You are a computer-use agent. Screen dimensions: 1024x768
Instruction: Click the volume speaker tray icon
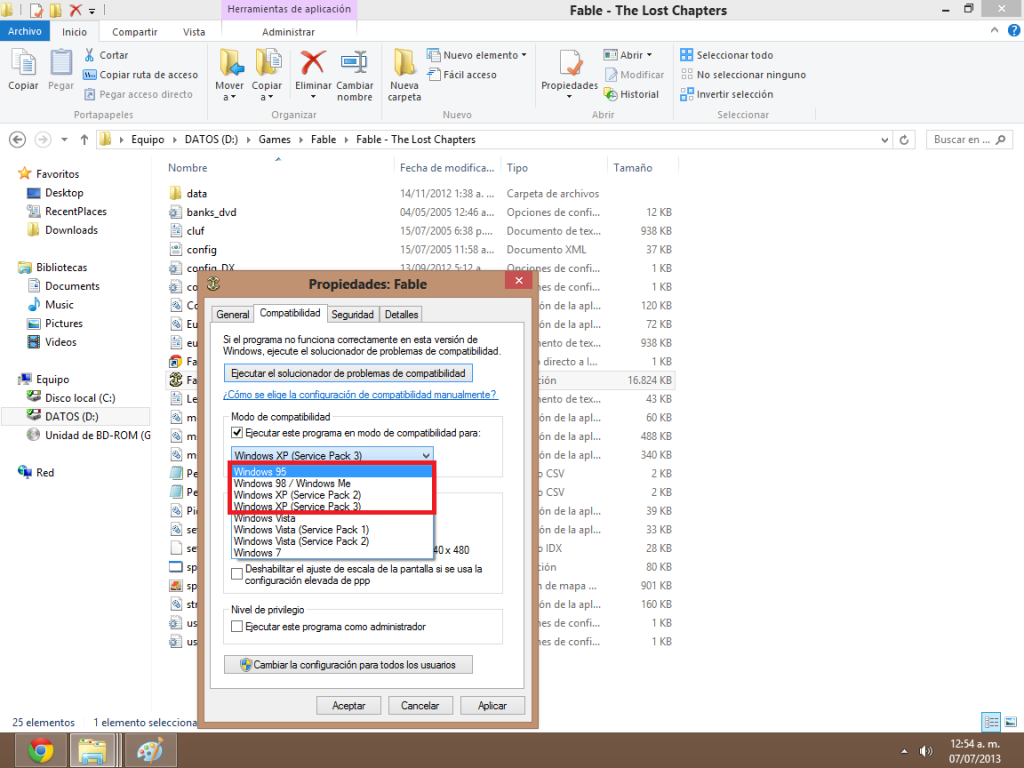[x=925, y=751]
